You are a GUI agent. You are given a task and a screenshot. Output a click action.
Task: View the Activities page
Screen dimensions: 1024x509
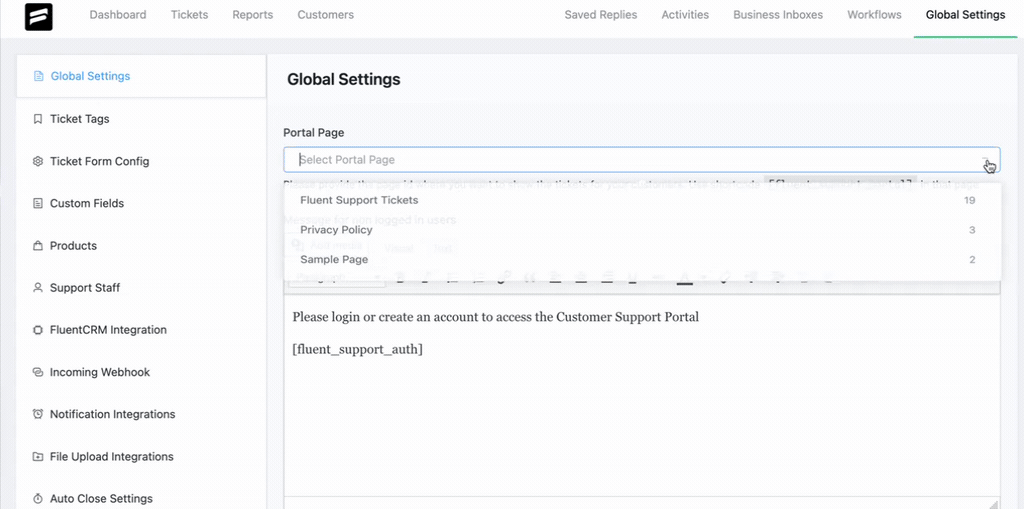[x=685, y=14]
